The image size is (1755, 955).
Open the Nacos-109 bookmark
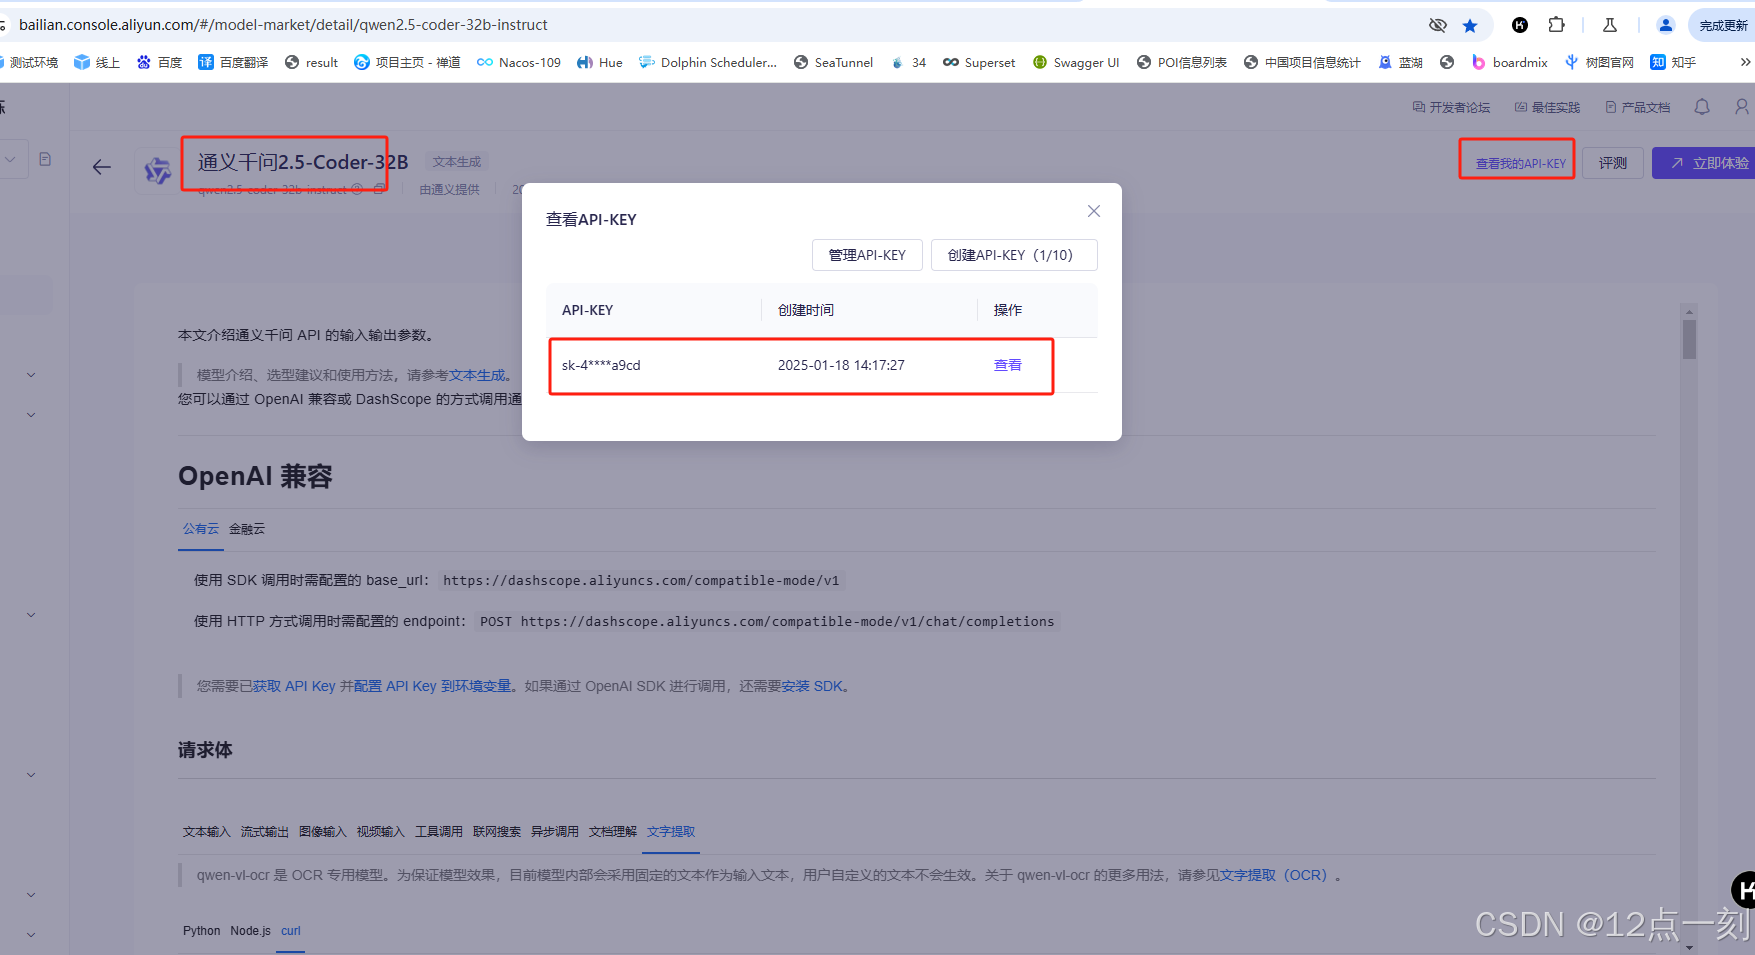pyautogui.click(x=519, y=62)
